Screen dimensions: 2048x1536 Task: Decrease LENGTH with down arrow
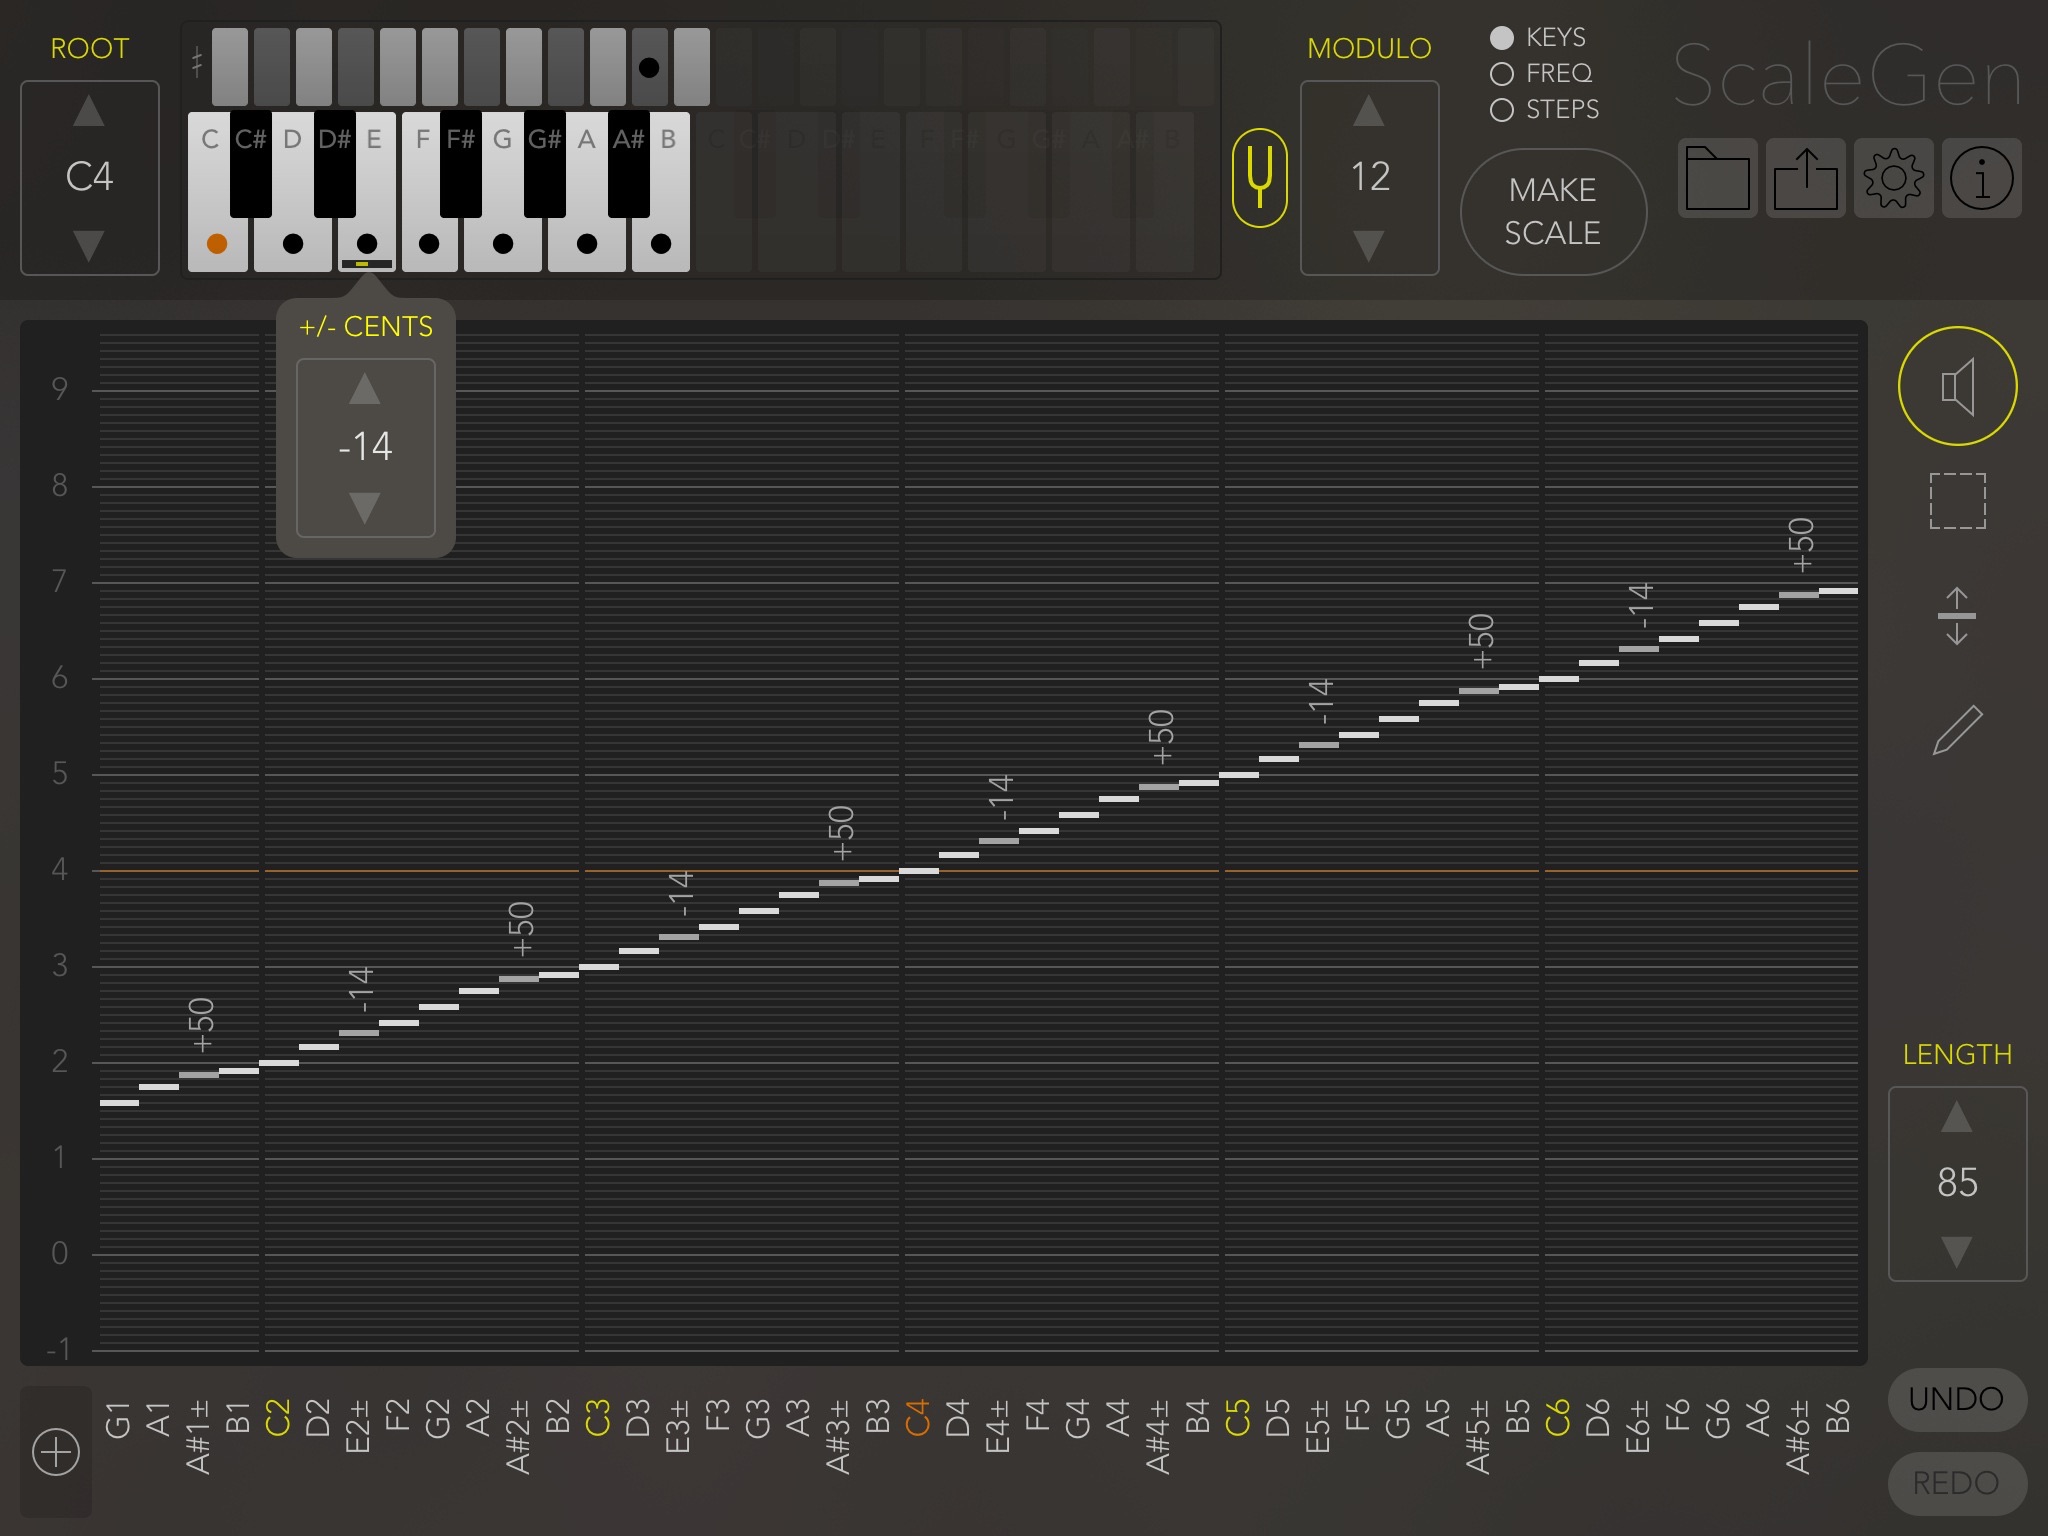[x=1956, y=1251]
